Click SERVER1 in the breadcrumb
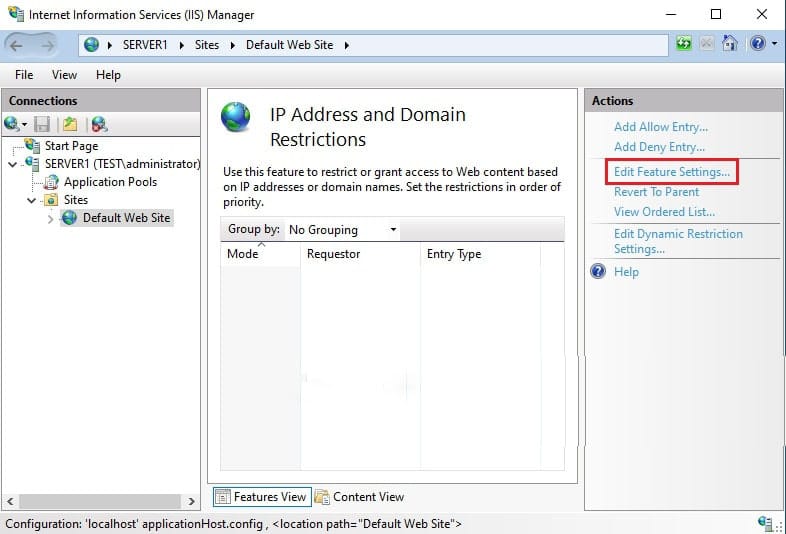The height and width of the screenshot is (534, 786). (145, 45)
